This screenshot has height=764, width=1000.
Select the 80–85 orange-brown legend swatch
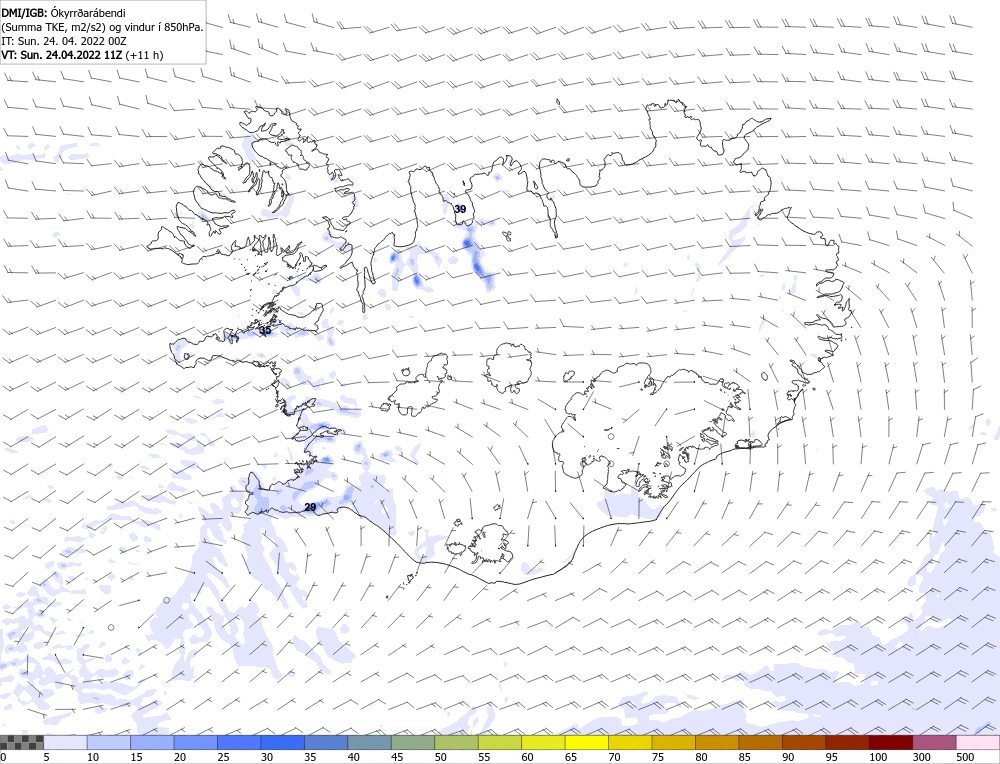click(x=717, y=742)
